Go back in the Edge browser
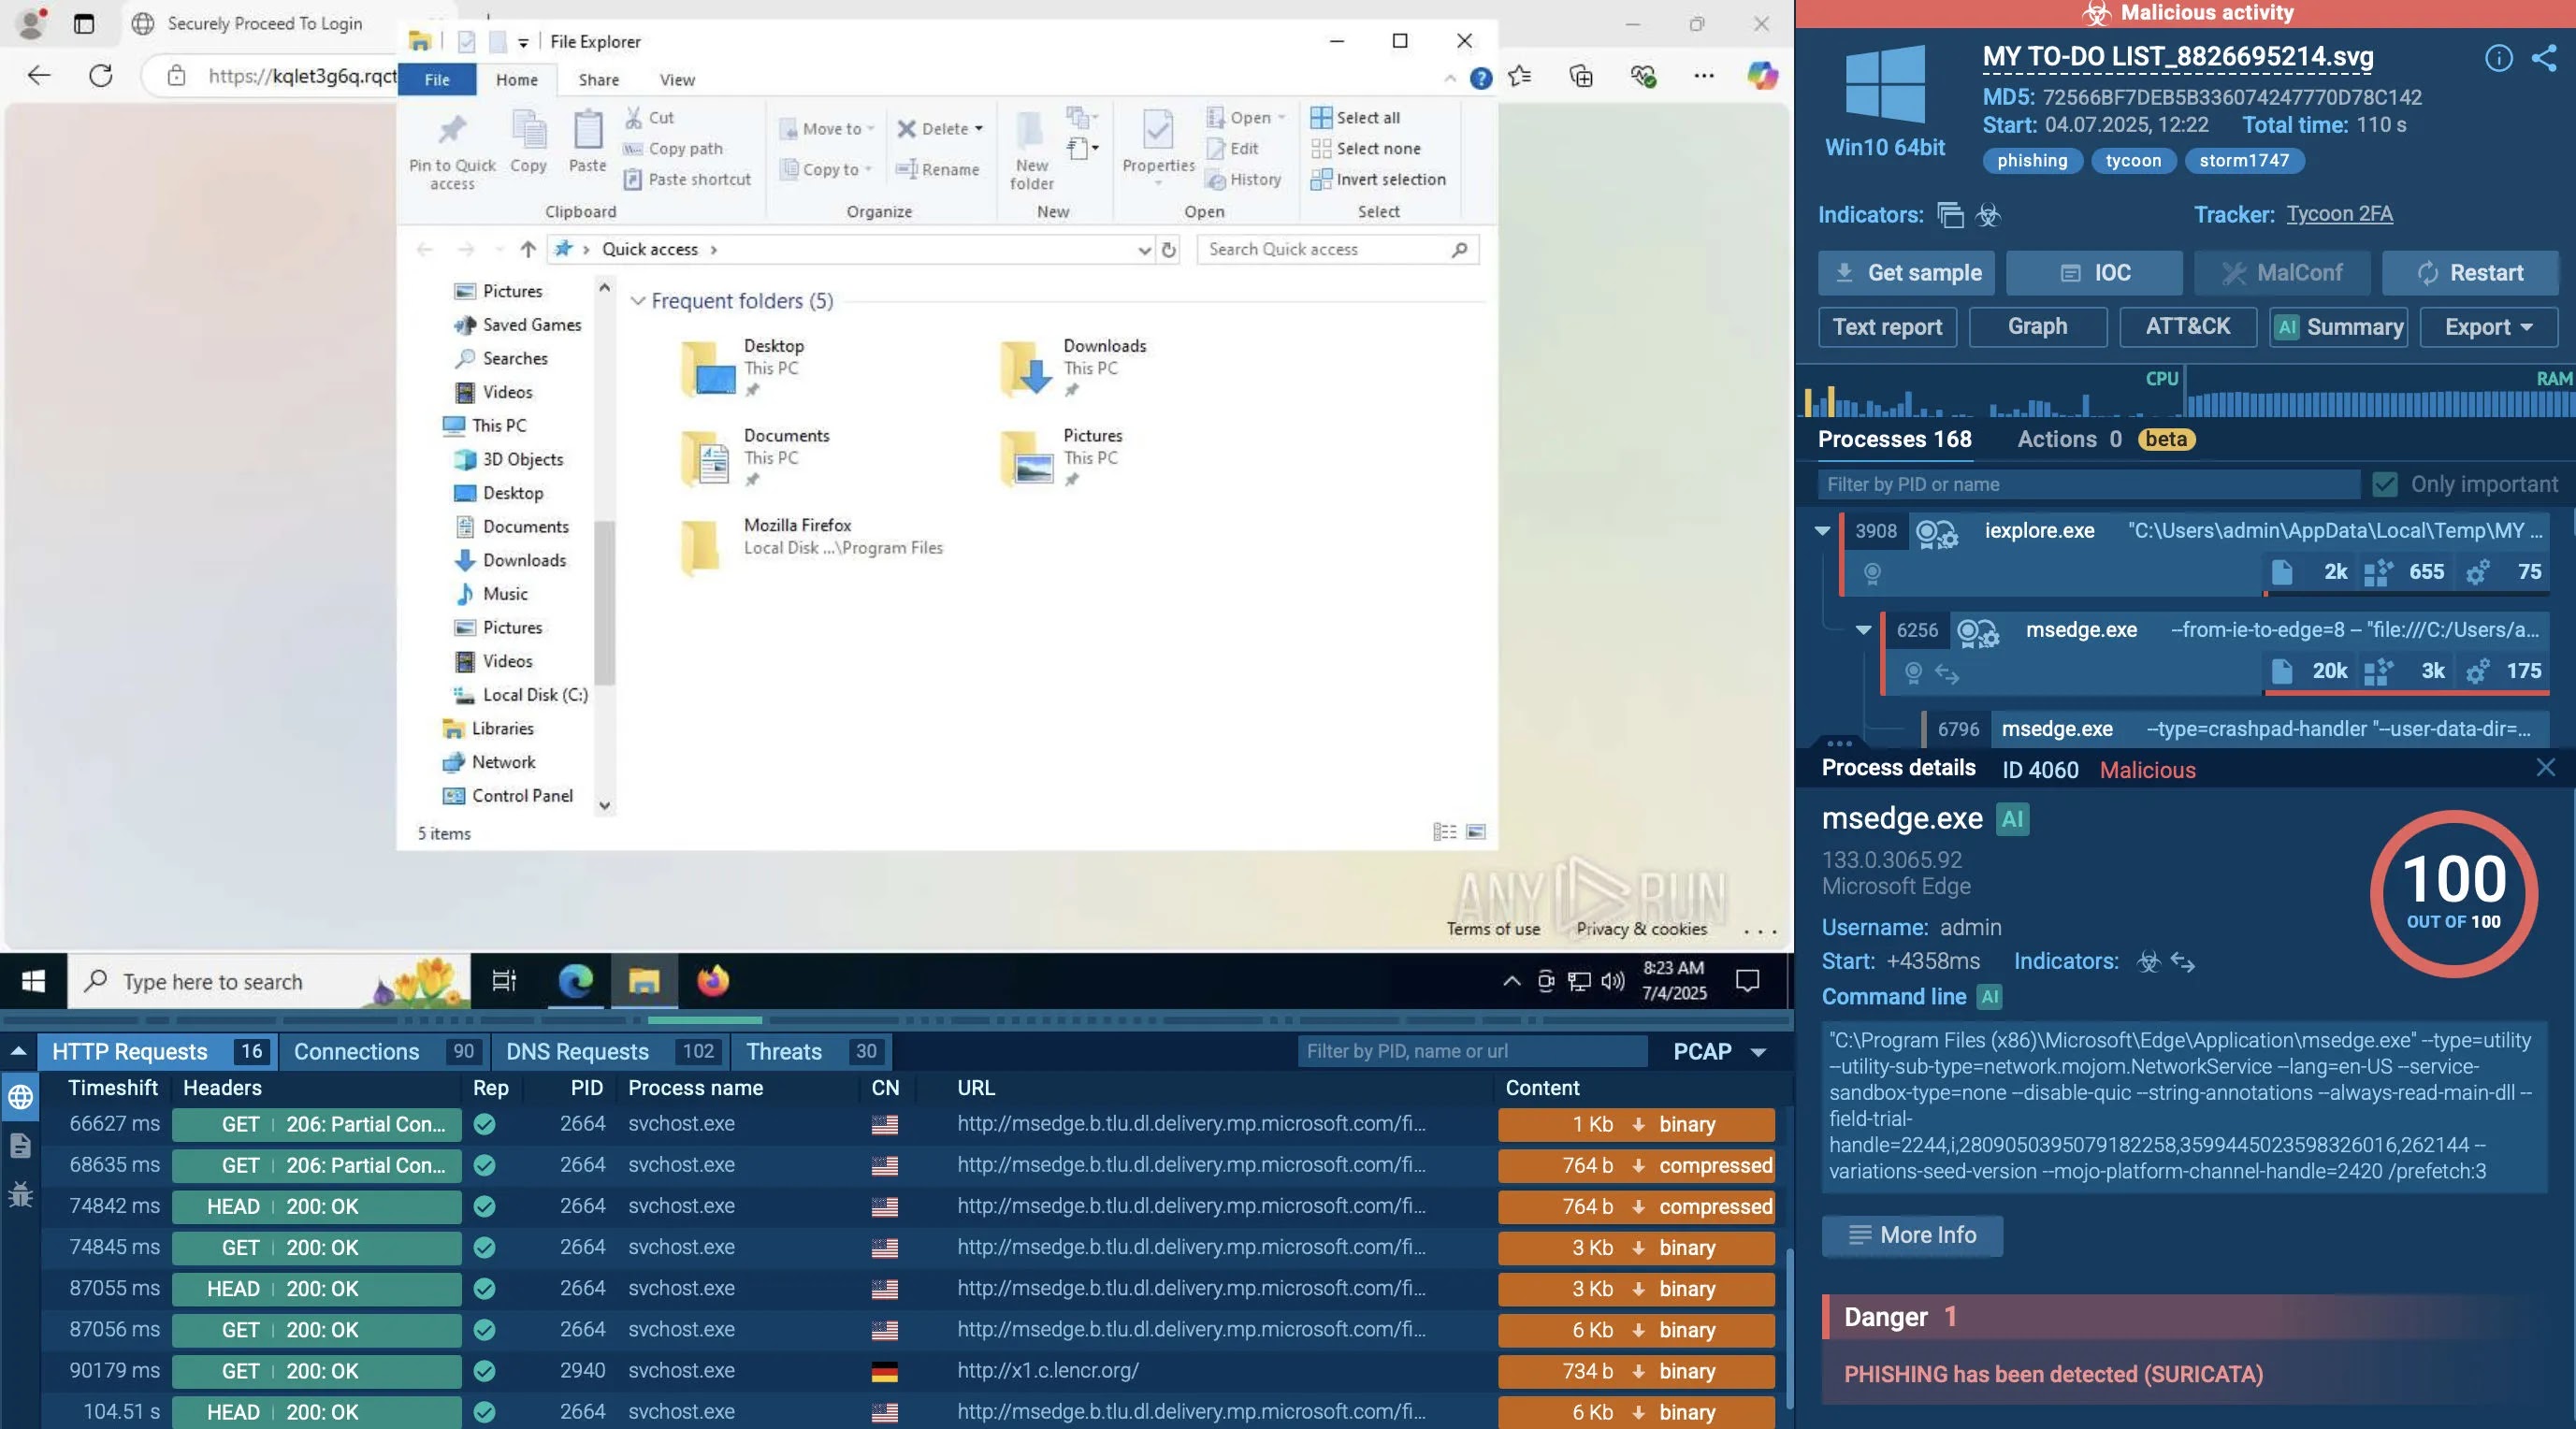The width and height of the screenshot is (2576, 1429). click(38, 75)
